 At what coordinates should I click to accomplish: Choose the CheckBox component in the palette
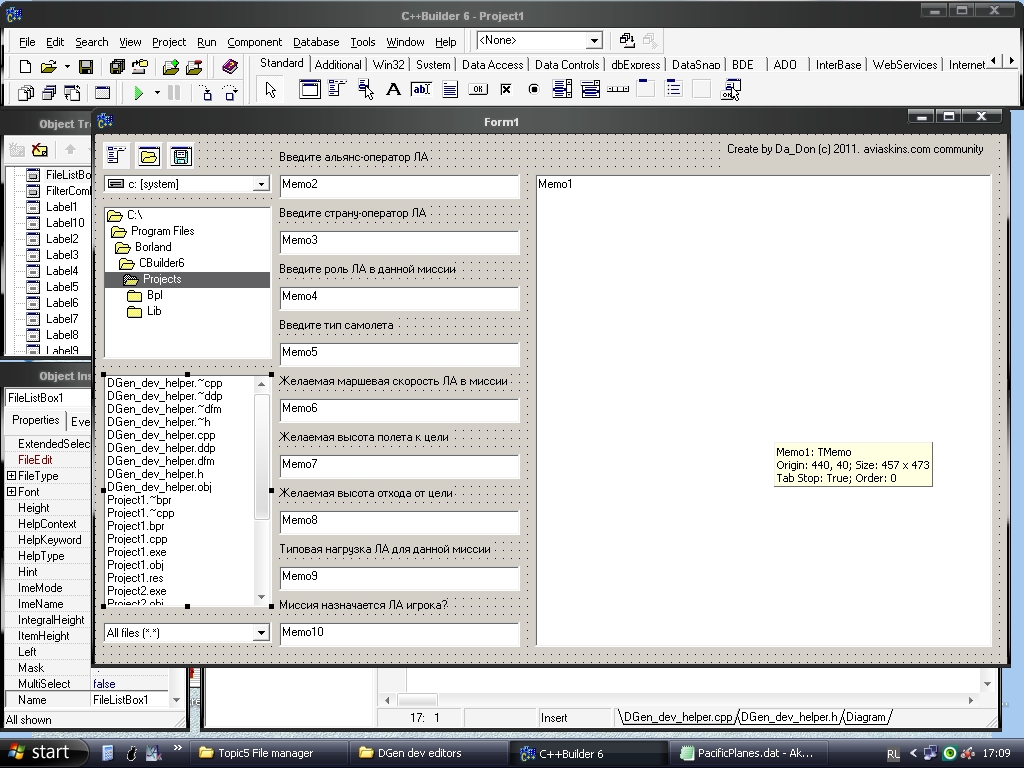click(x=506, y=90)
